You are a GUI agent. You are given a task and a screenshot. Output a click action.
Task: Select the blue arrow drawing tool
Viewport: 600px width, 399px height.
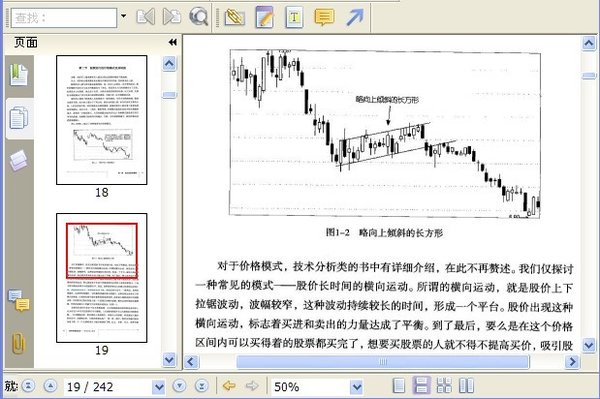click(x=355, y=17)
